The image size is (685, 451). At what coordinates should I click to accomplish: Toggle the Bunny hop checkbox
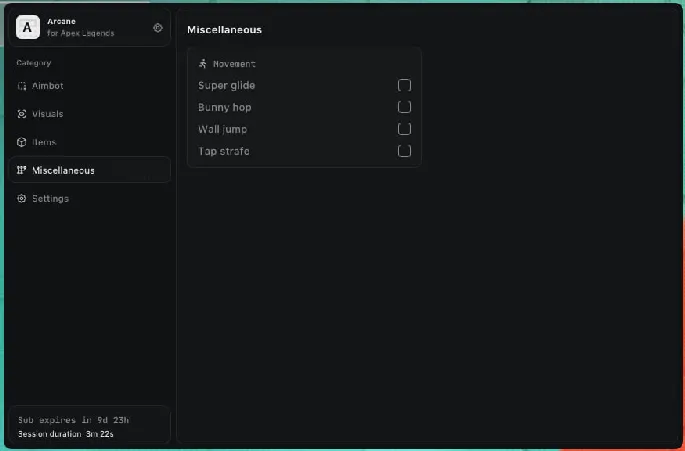pyautogui.click(x=404, y=107)
